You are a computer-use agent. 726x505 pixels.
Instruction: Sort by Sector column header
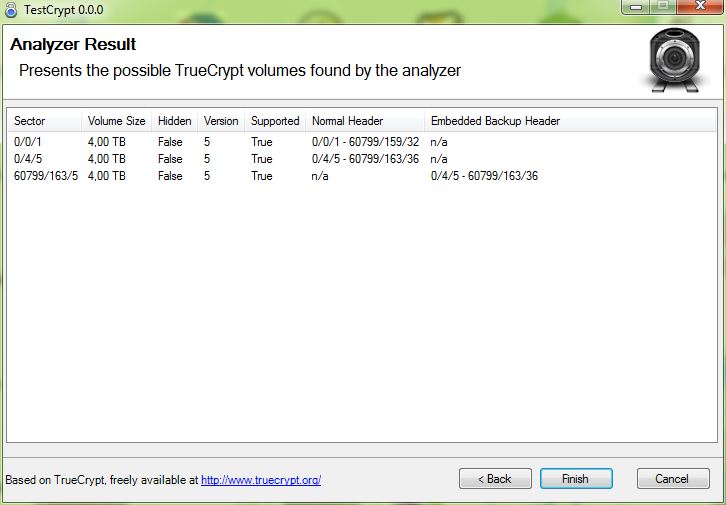click(44, 121)
